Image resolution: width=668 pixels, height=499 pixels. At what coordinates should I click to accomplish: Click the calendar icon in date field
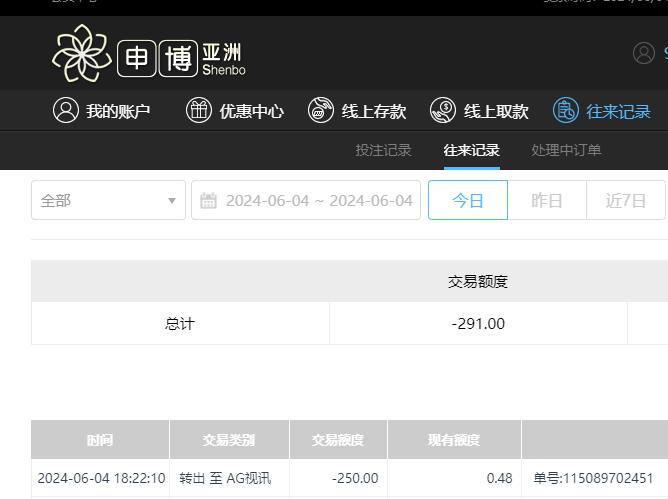tap(208, 200)
